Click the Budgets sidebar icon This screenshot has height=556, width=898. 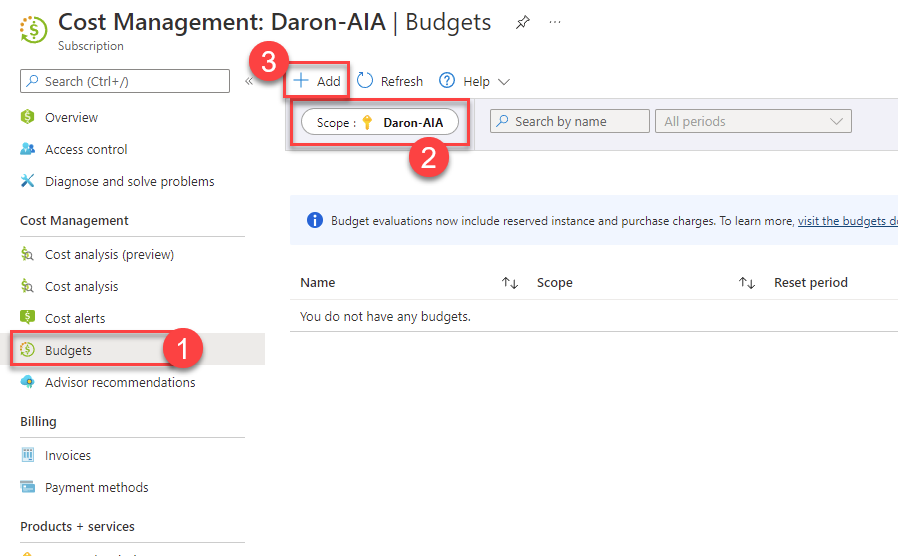[x=27, y=349]
